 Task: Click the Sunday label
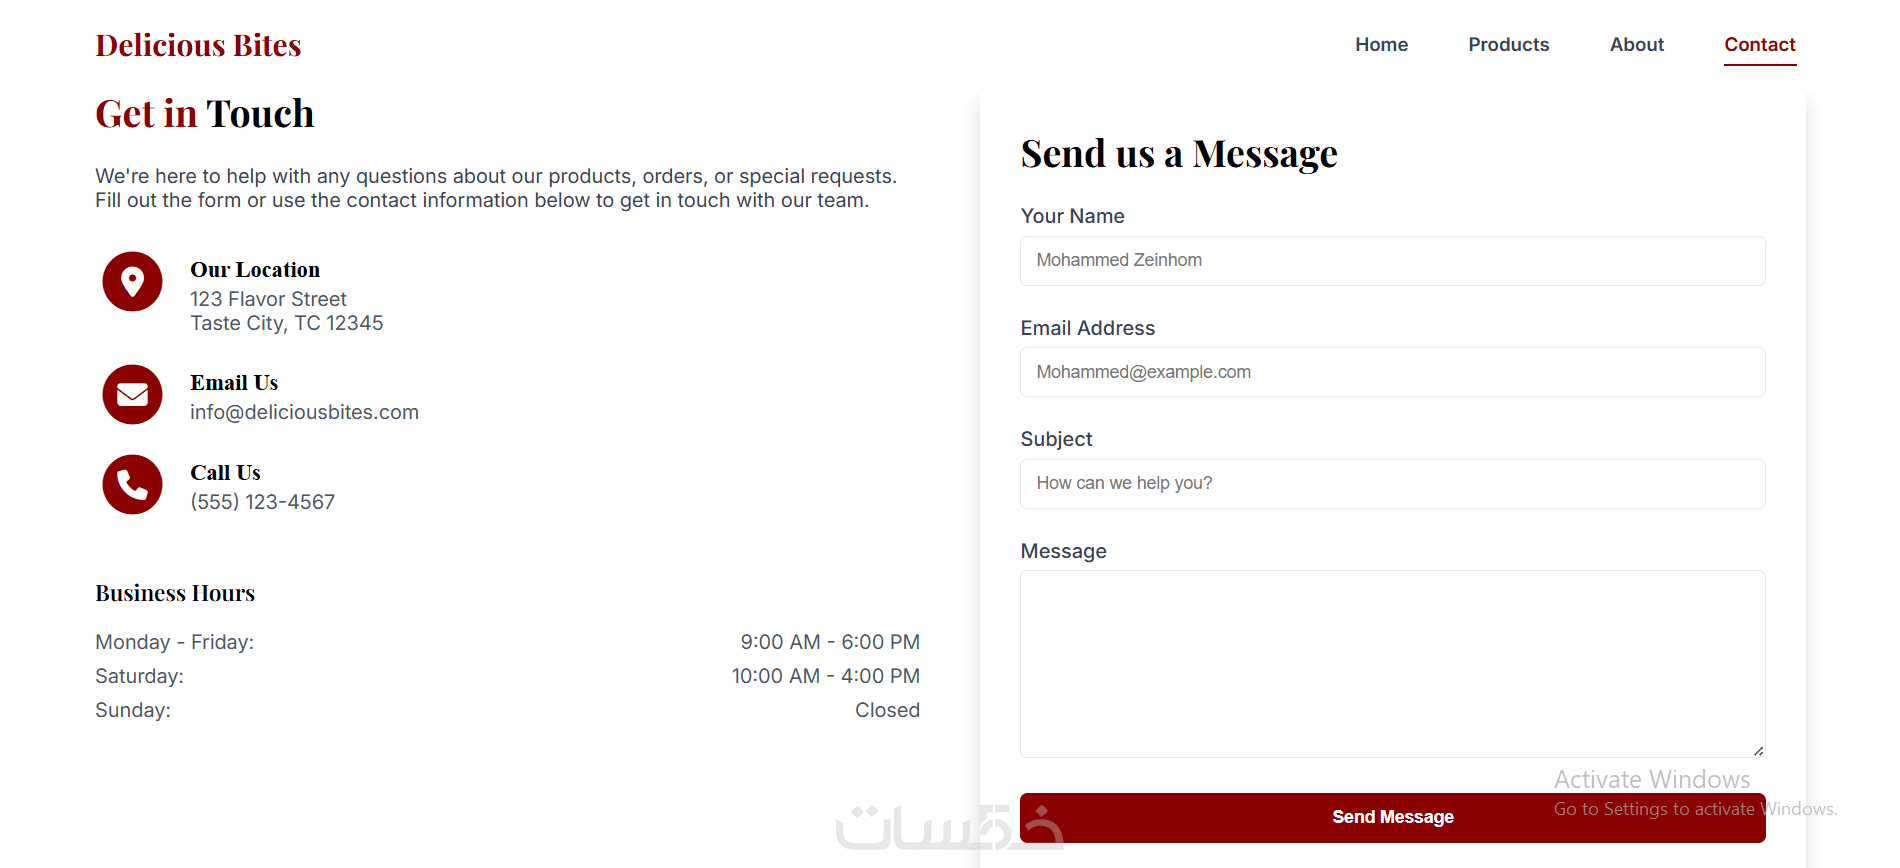133,710
